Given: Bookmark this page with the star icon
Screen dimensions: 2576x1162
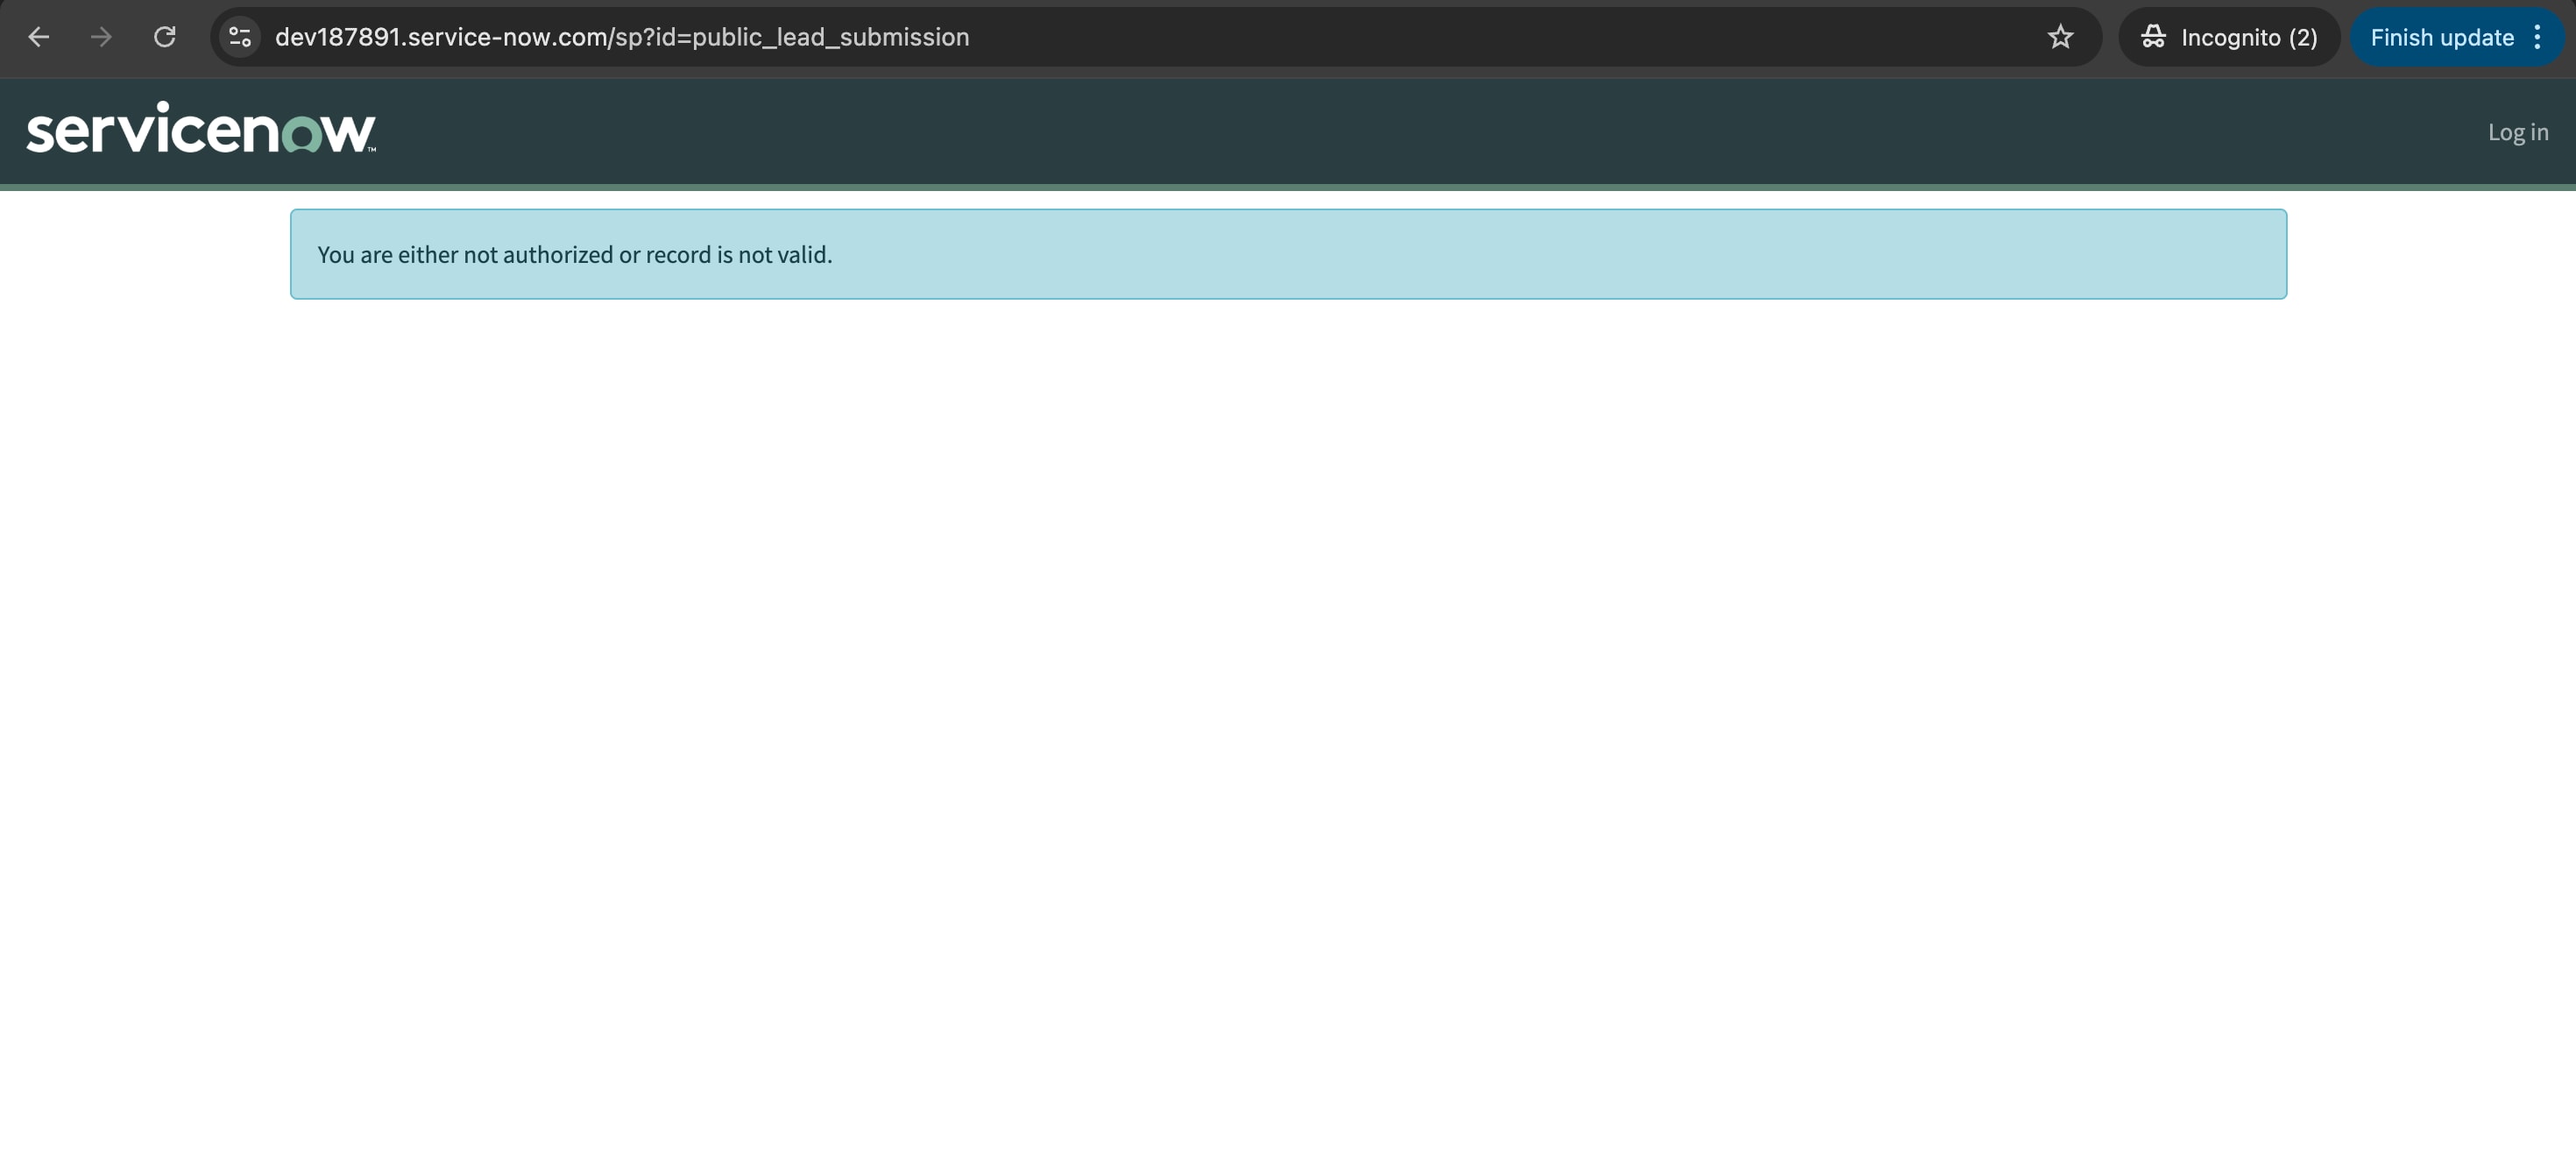Looking at the screenshot, I should click(x=2060, y=37).
